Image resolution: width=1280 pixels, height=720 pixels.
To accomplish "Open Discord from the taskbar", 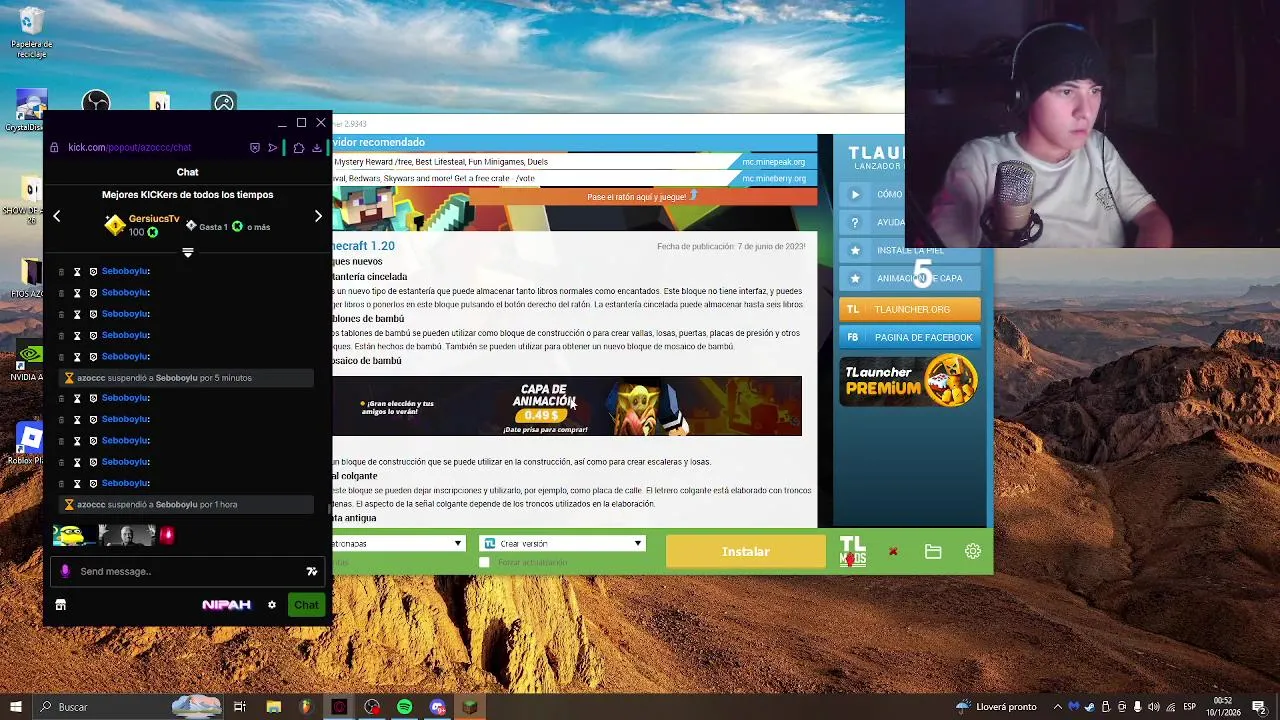I will click(x=437, y=707).
